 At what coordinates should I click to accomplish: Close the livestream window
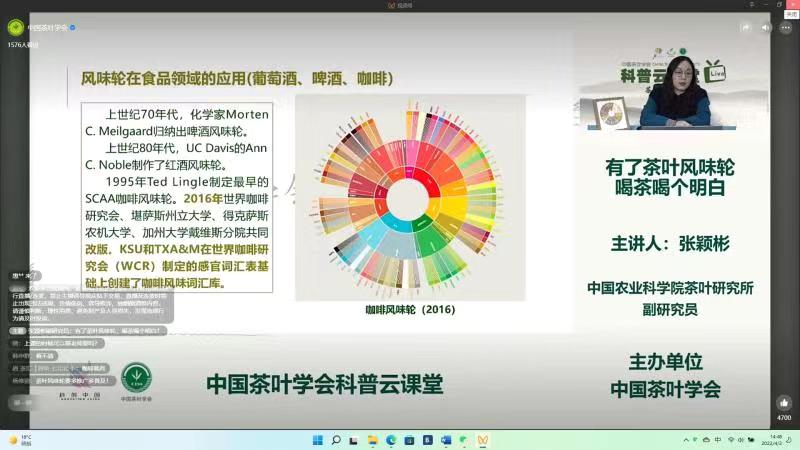790,5
